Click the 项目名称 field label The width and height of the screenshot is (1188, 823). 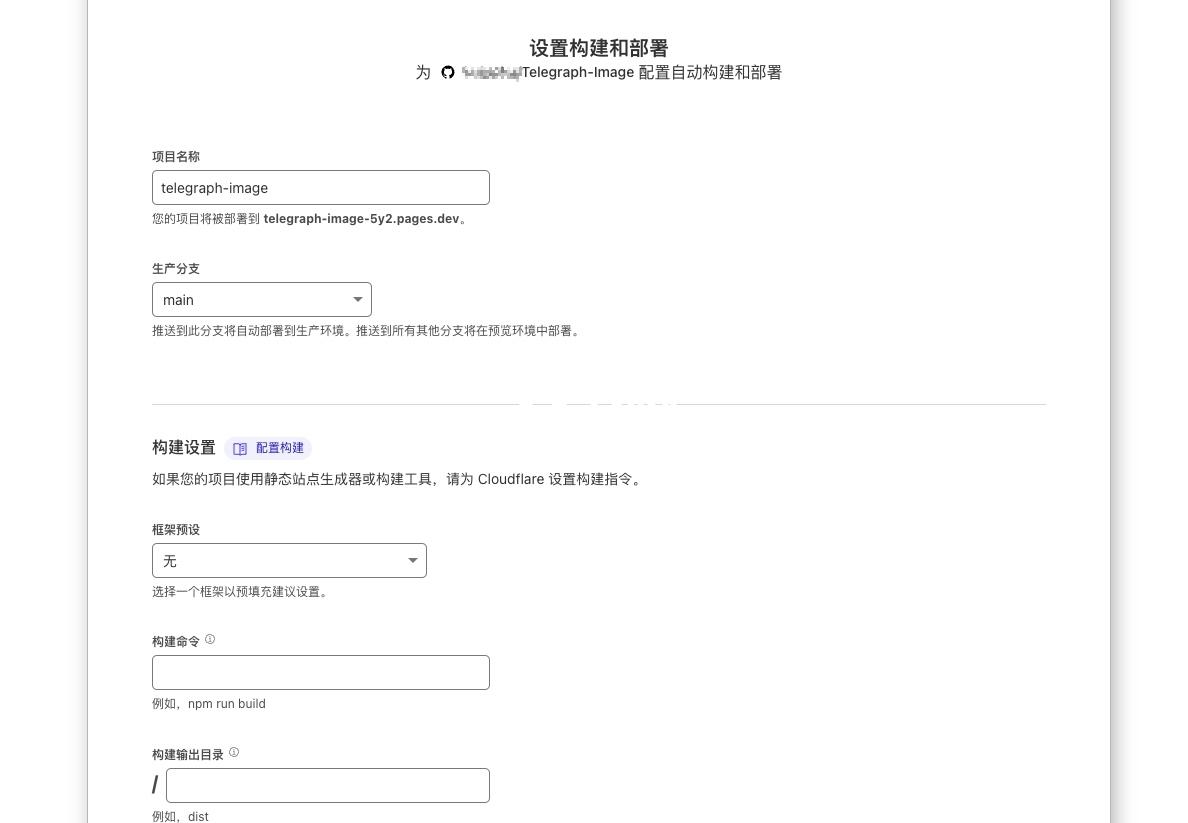(x=176, y=157)
